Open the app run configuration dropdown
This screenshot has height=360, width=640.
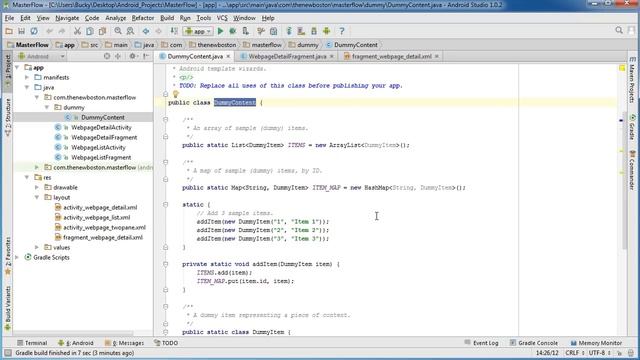click(x=198, y=31)
